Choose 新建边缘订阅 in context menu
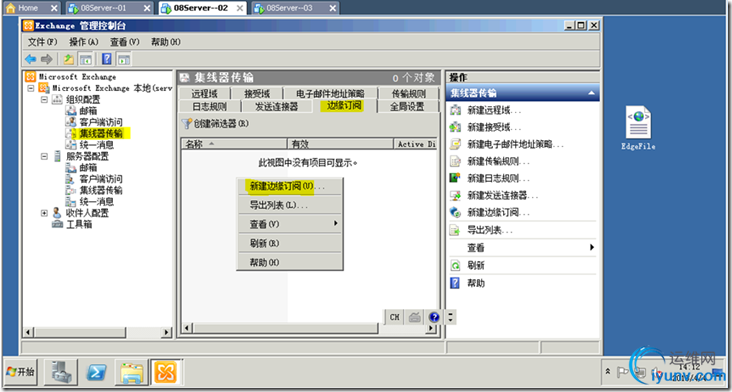This screenshot has width=732, height=392. (290, 186)
